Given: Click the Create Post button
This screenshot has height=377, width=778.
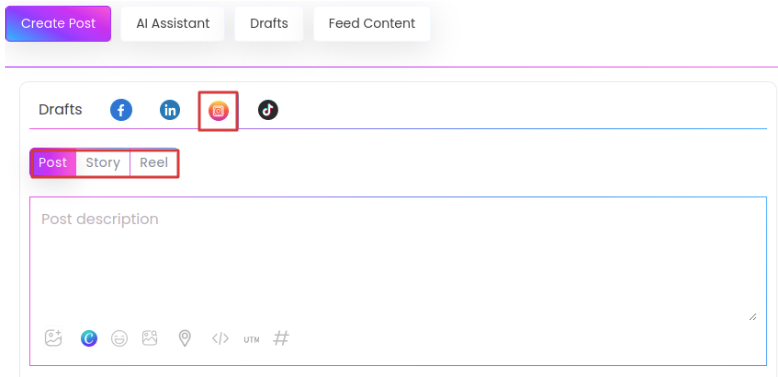Looking at the screenshot, I should point(58,24).
